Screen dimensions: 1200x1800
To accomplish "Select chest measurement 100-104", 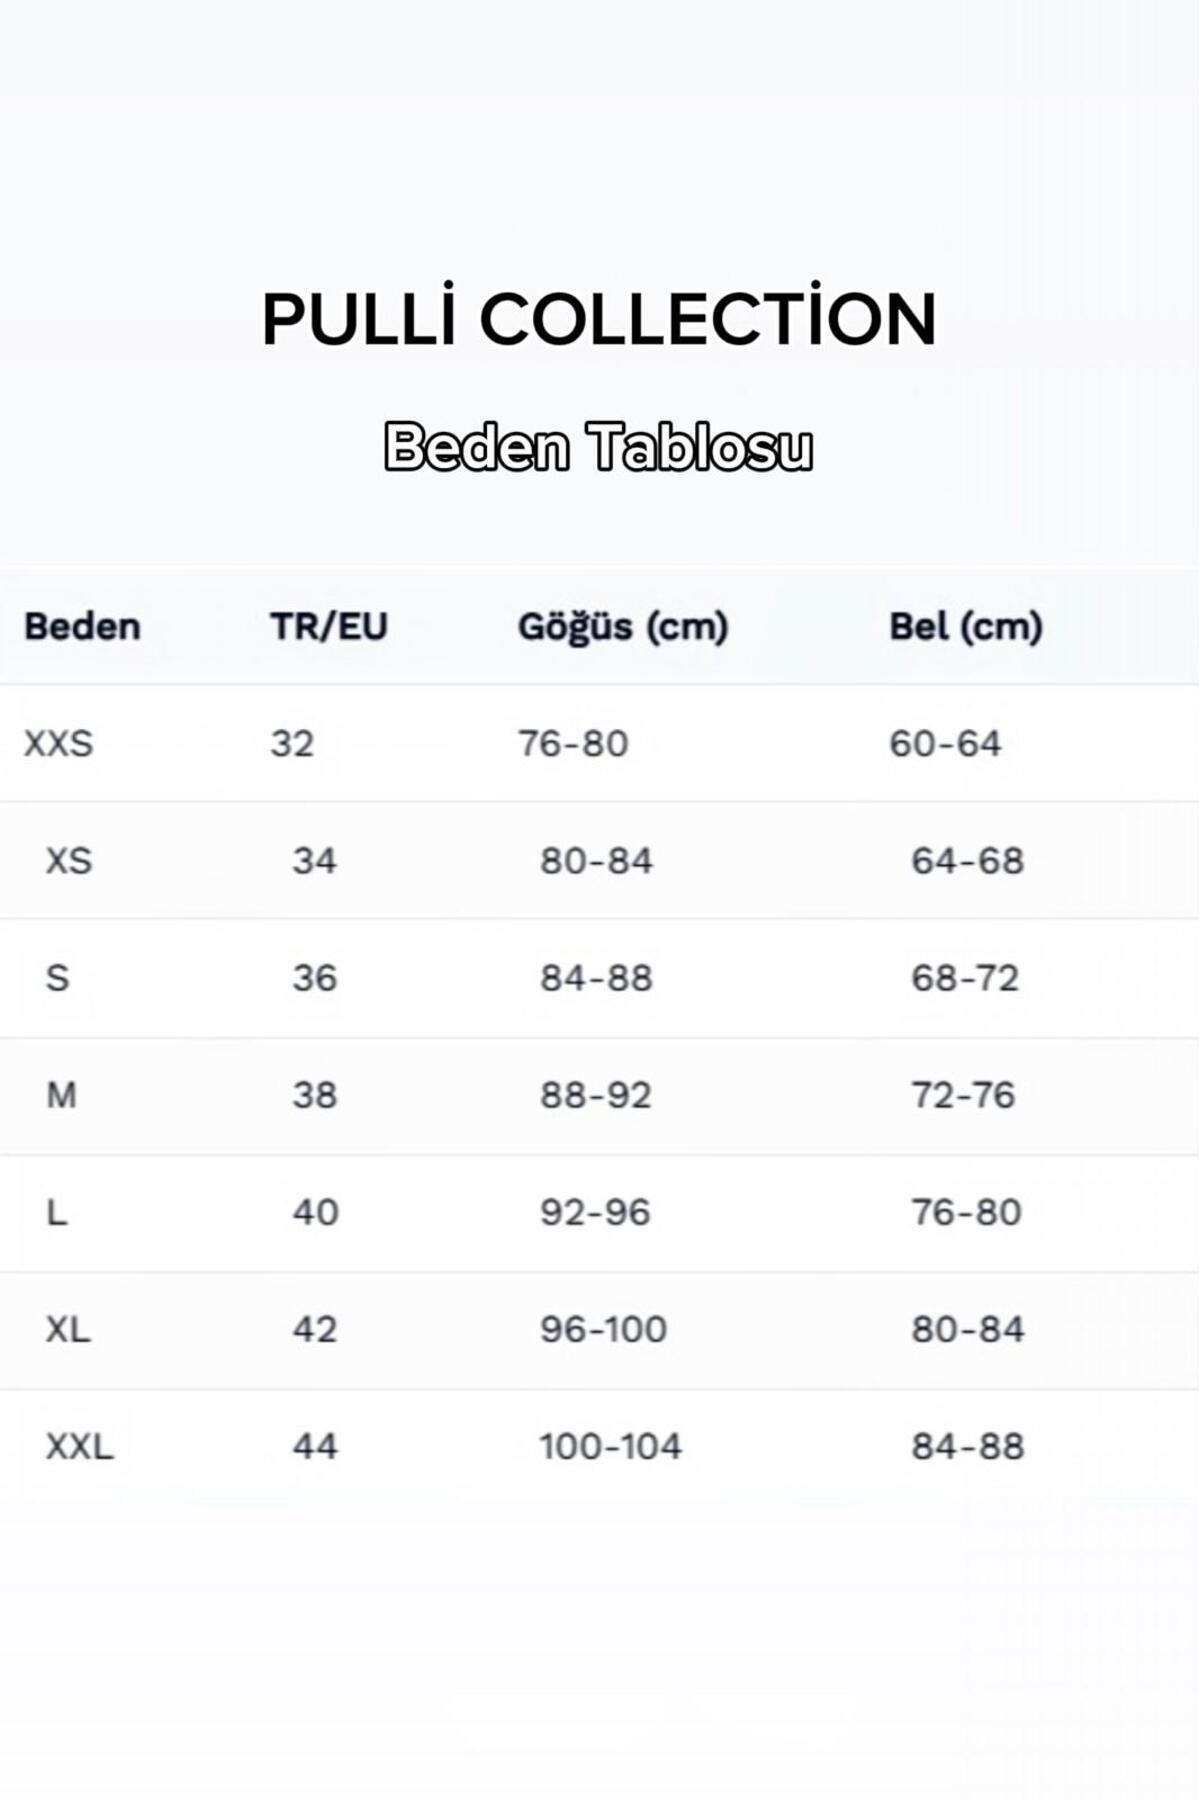I will point(610,1446).
